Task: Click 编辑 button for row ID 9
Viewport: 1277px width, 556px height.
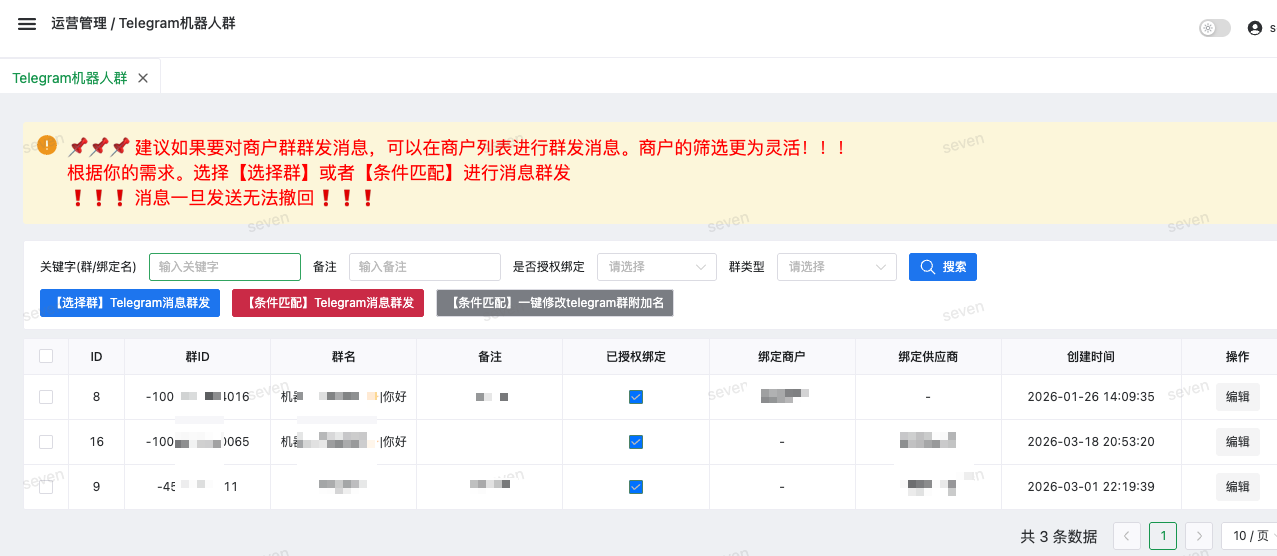Action: tap(1238, 487)
